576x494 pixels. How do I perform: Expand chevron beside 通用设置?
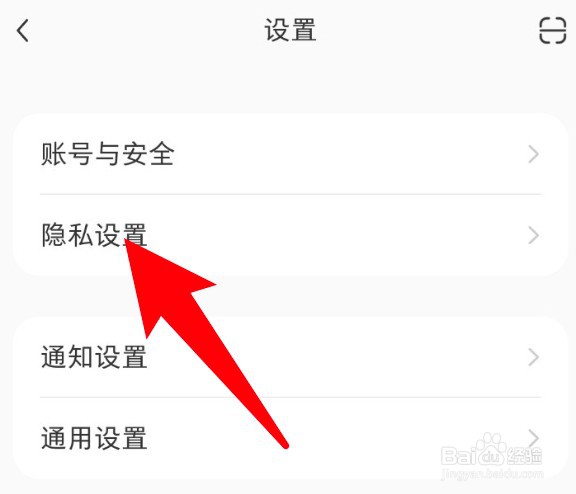click(533, 438)
